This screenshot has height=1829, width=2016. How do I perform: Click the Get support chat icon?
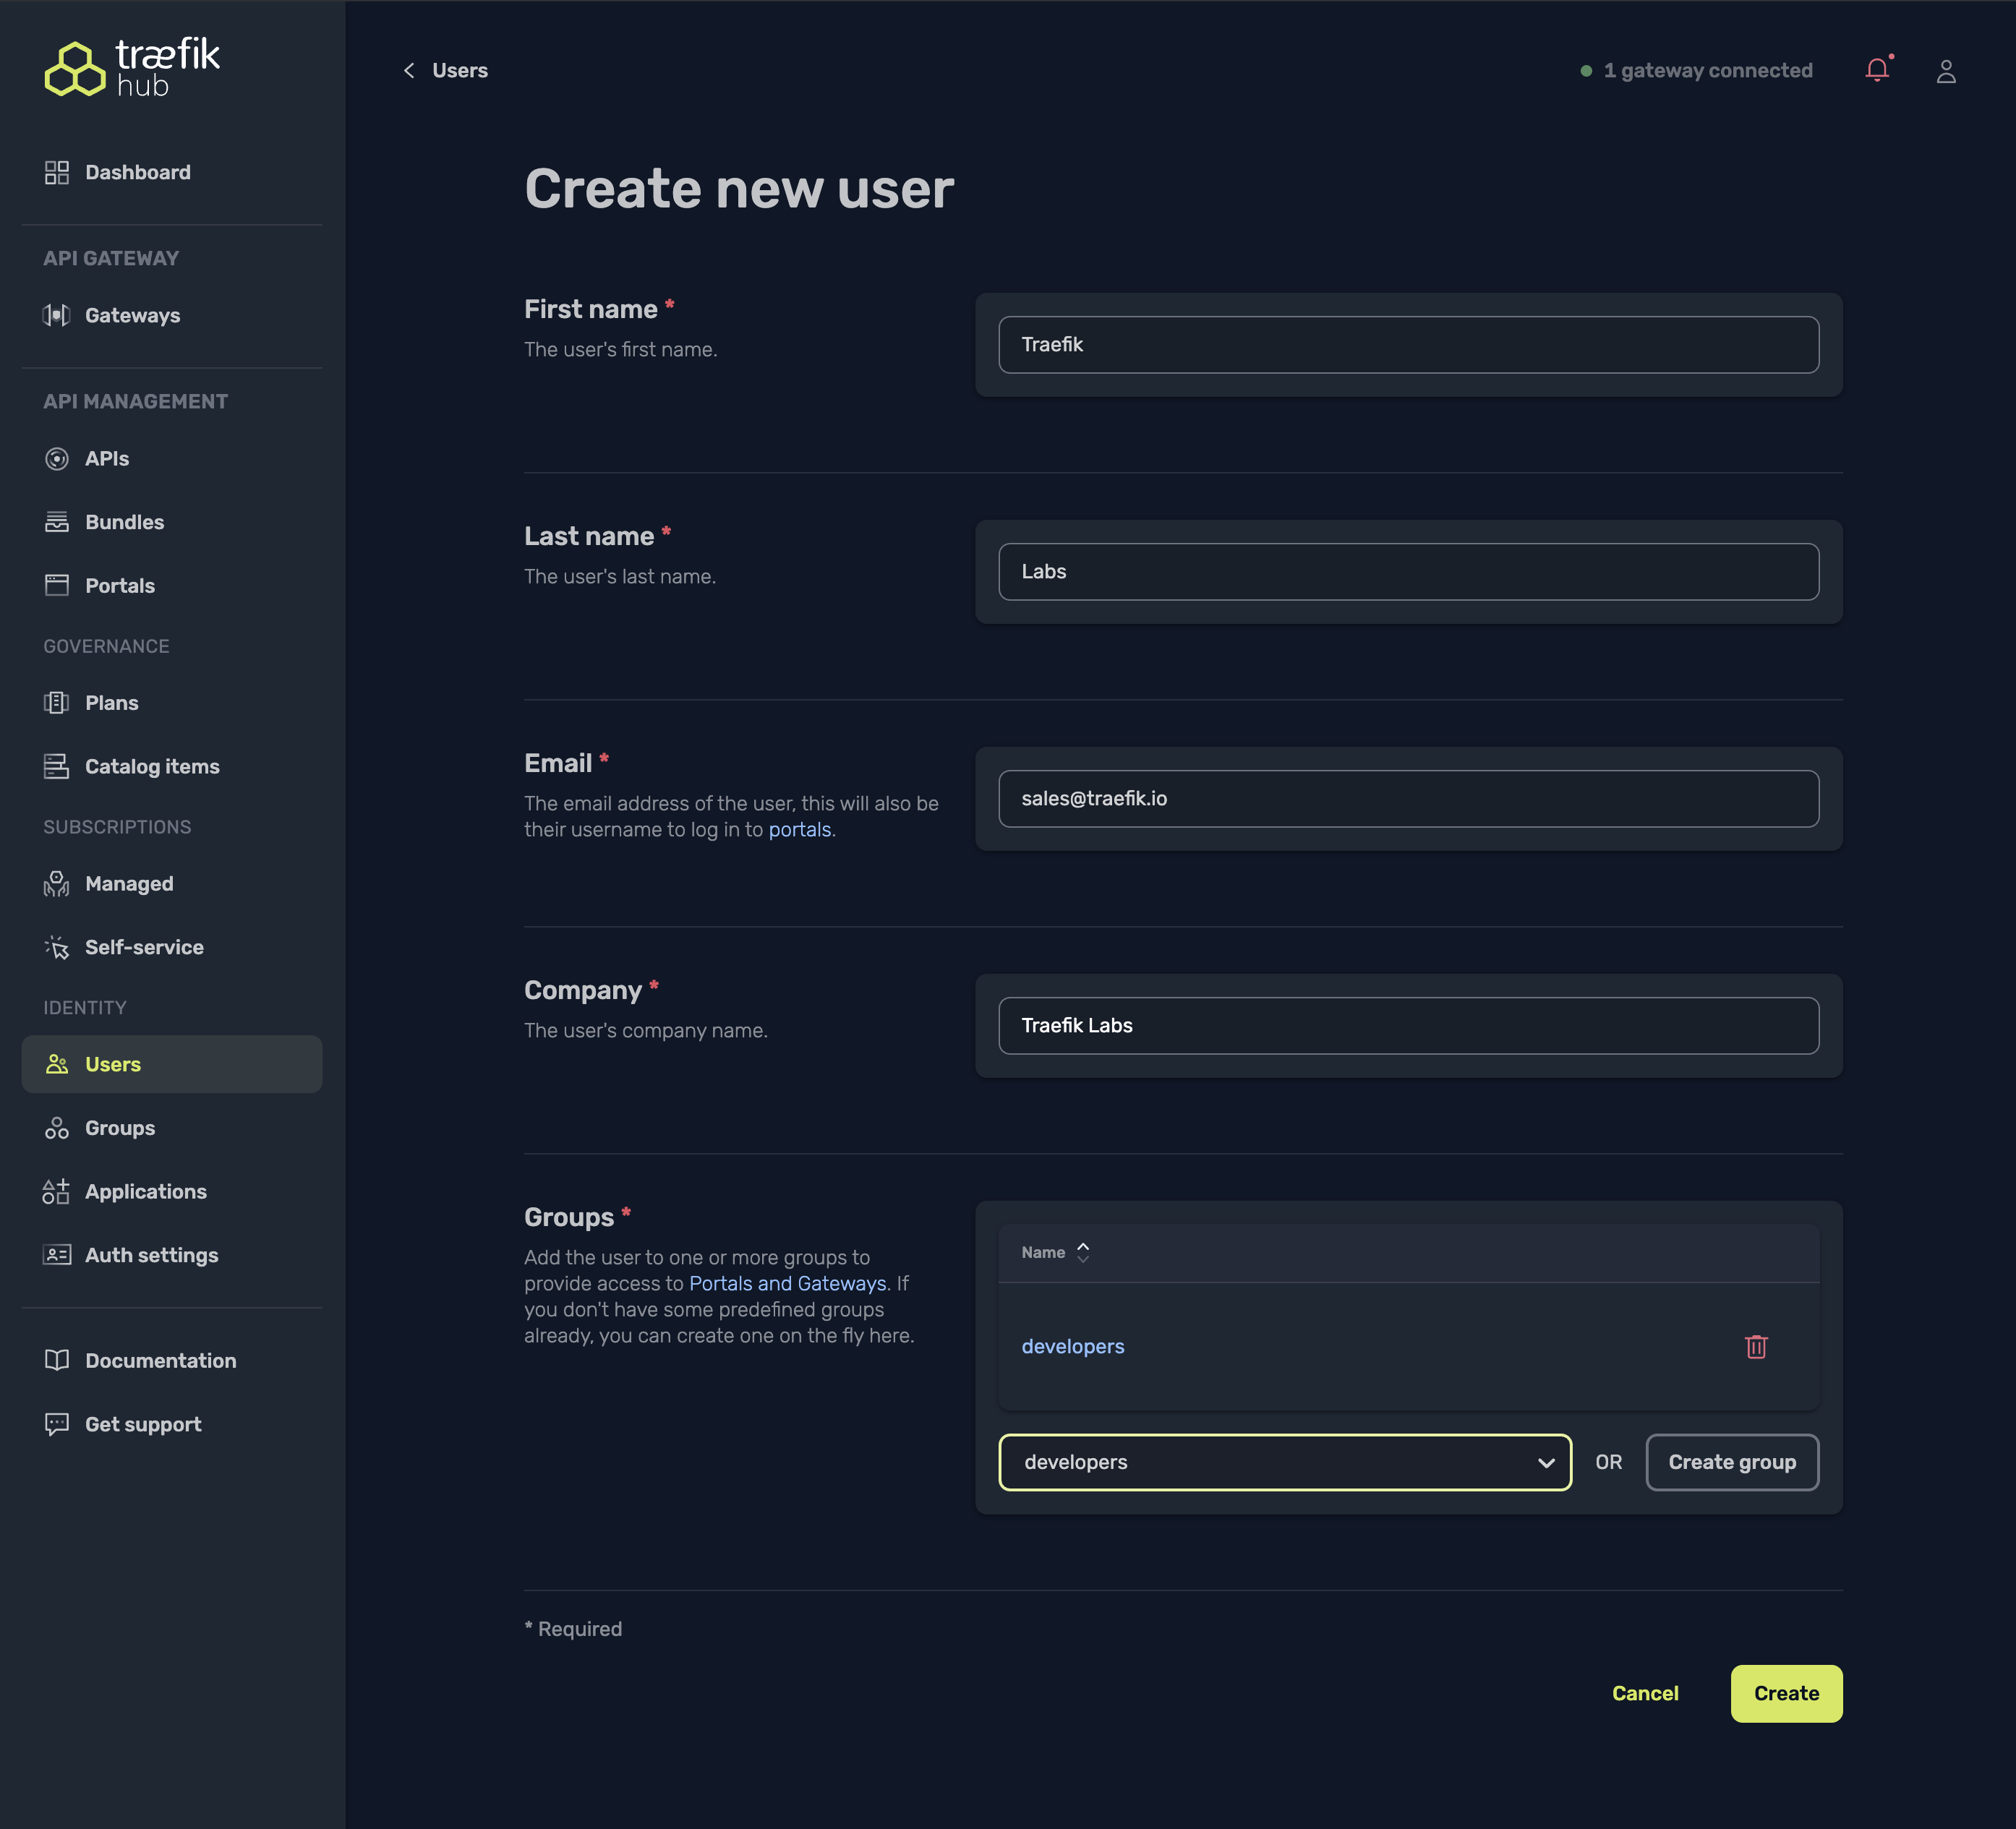57,1424
